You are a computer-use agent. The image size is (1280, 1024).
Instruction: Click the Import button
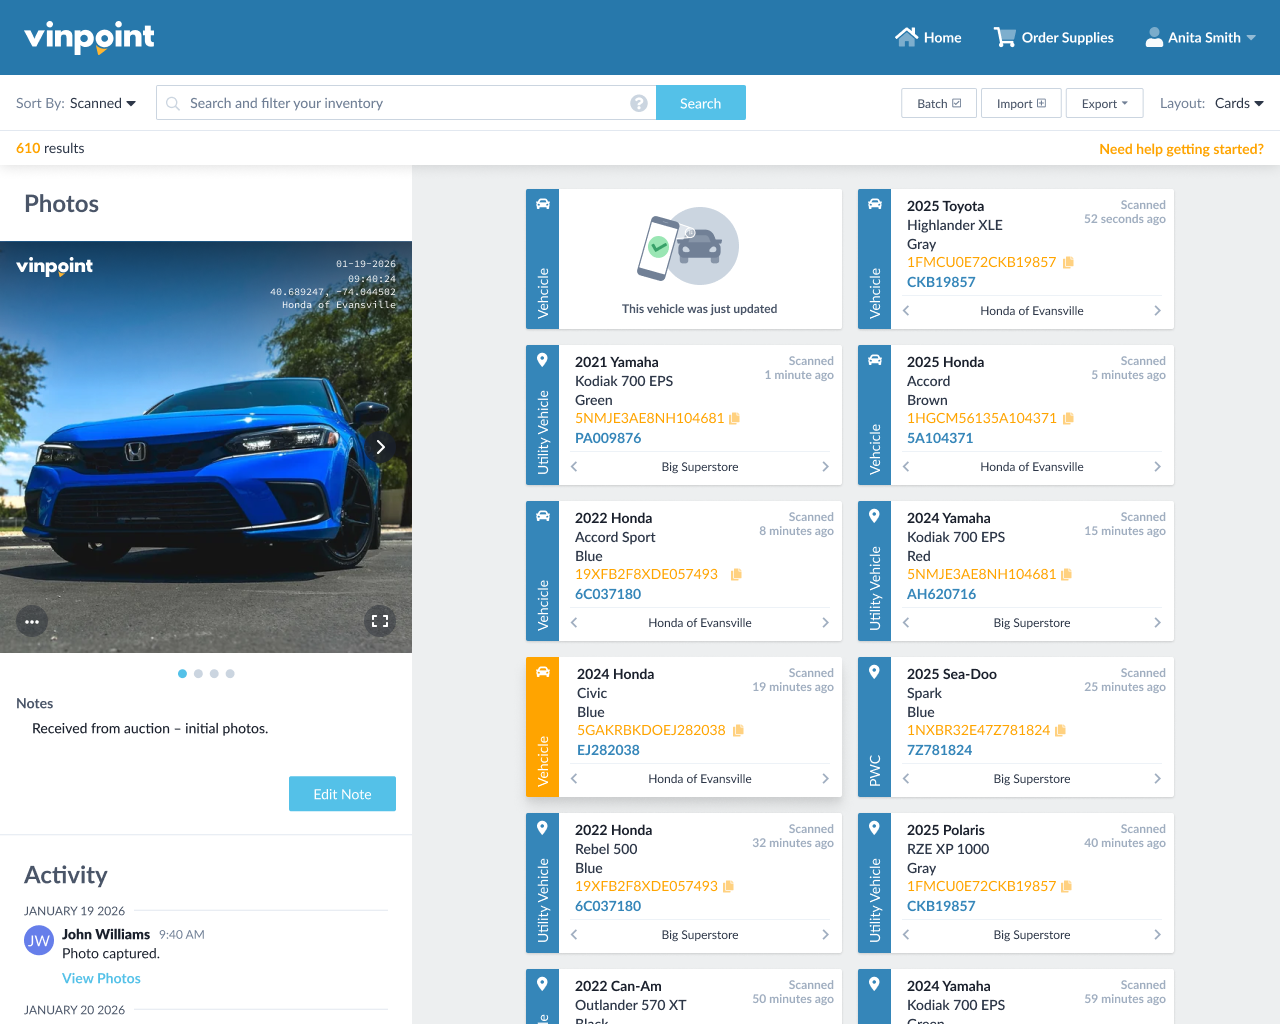1021,103
